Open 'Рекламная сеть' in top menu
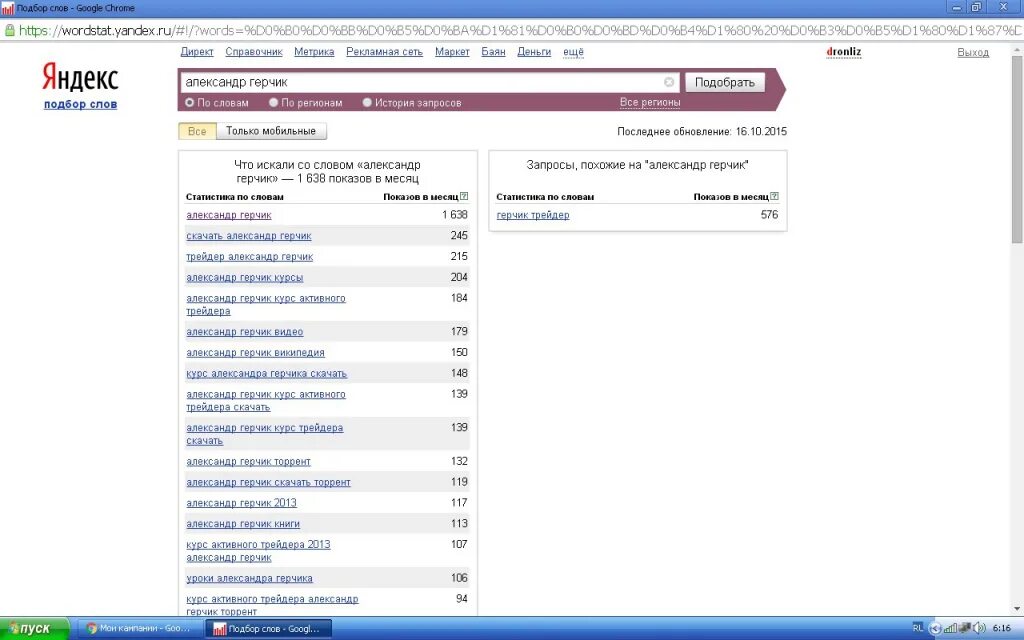Viewport: 1024px width, 640px height. (x=385, y=52)
